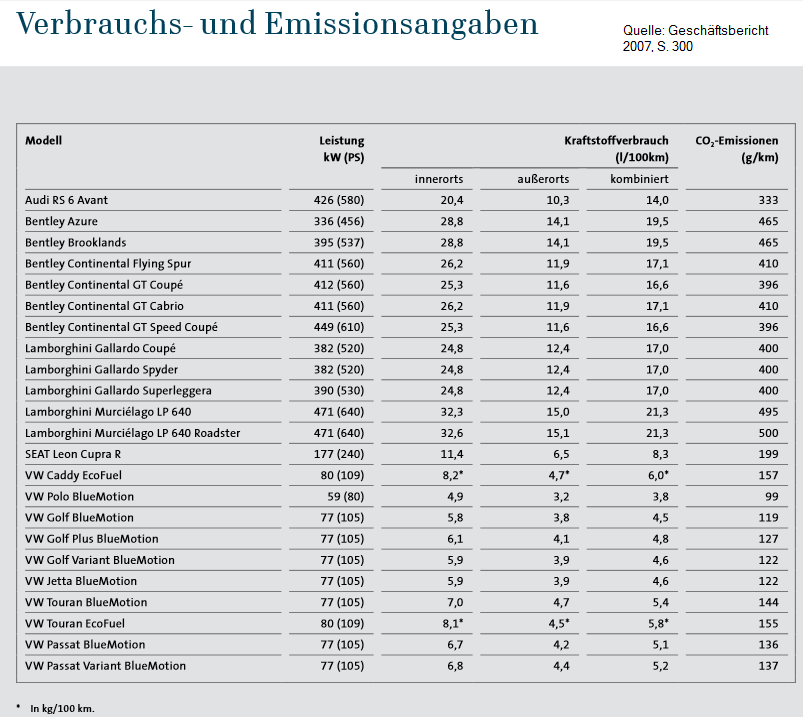Viewport: 803px width, 717px height.
Task: Select the CO2 value '144'
Action: click(x=768, y=602)
